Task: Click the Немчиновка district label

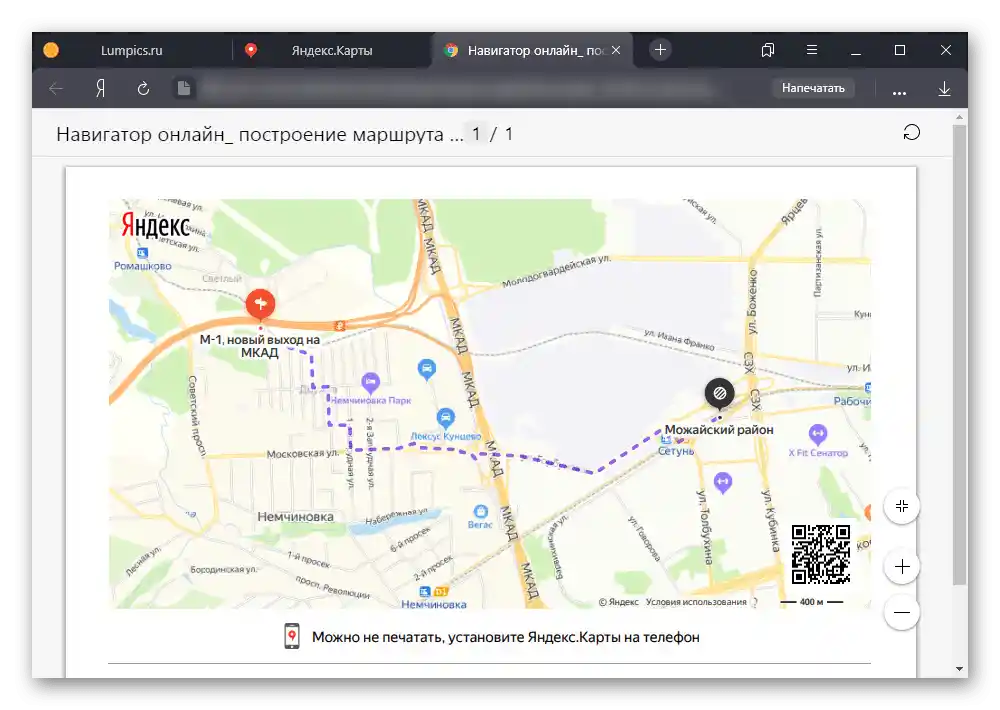Action: point(295,517)
